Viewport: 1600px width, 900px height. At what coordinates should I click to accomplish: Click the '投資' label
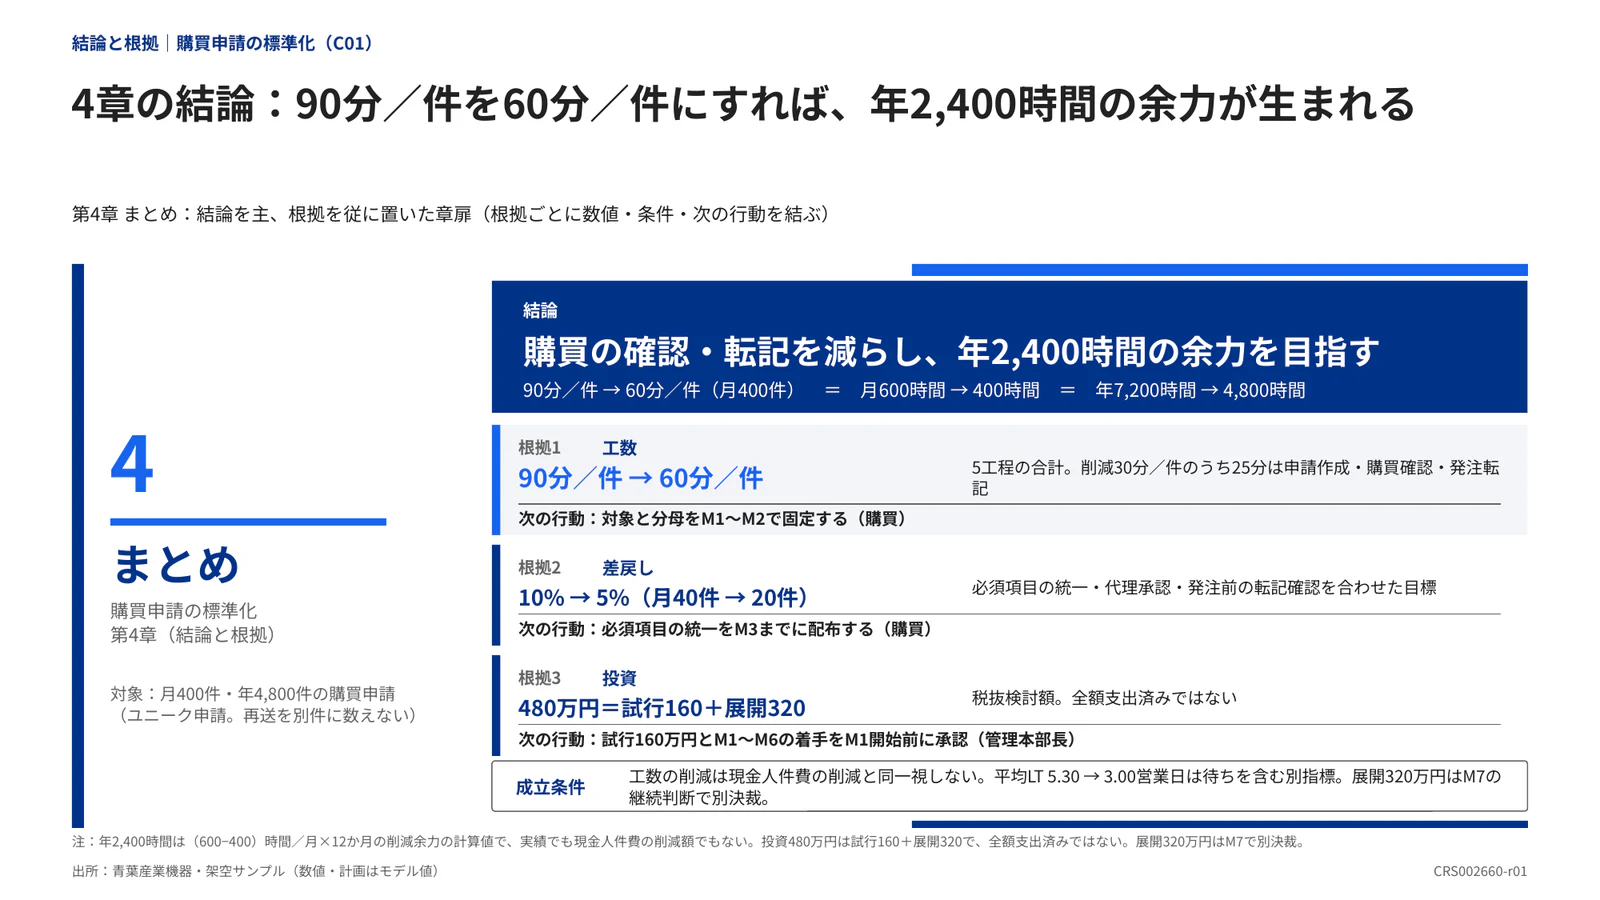(619, 677)
